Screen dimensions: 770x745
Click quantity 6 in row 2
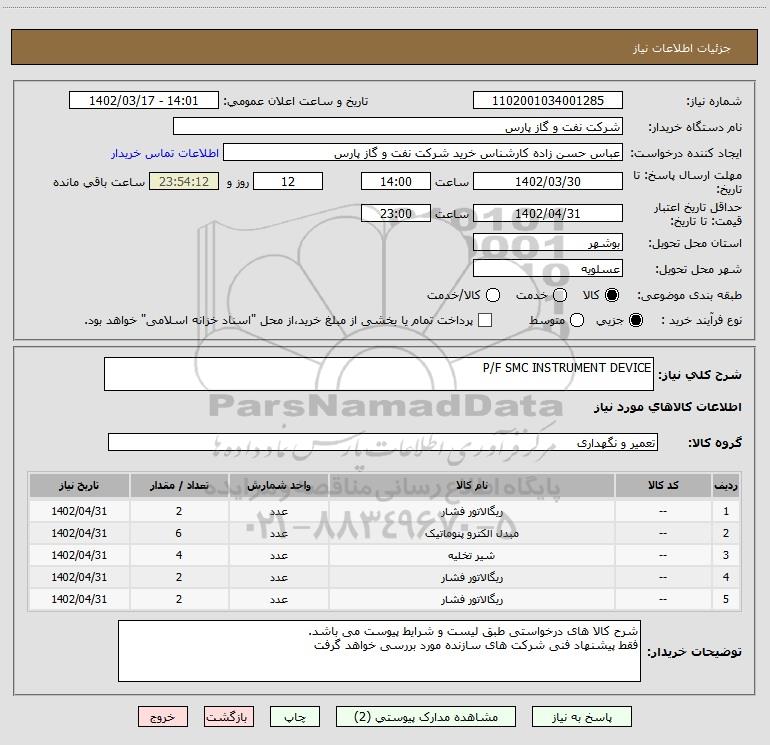click(x=179, y=533)
